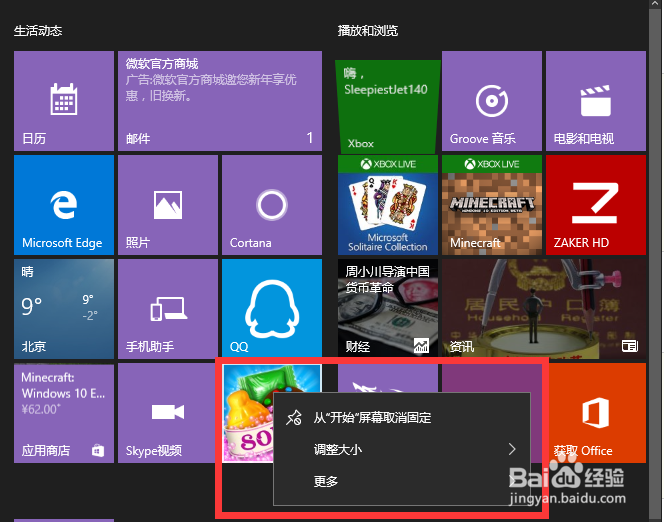Click the unpin icon in context menu
This screenshot has height=522, width=664.
pos(293,418)
